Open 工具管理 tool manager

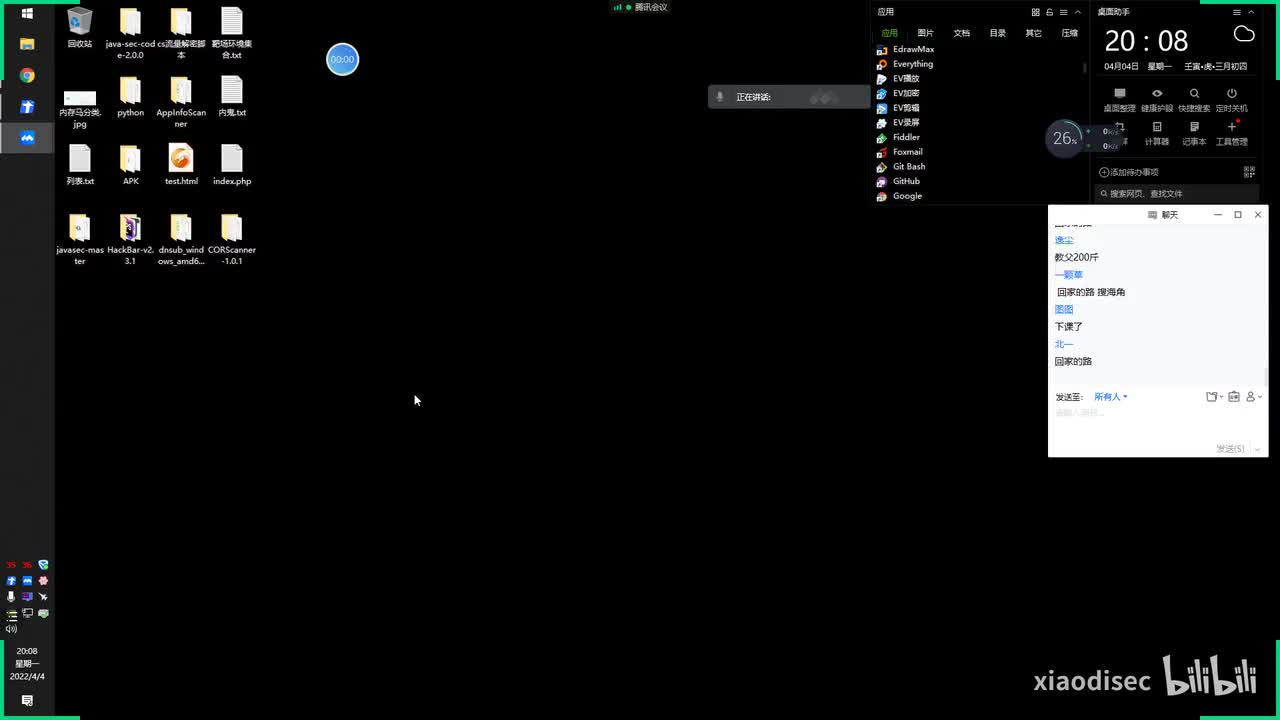tap(1232, 134)
